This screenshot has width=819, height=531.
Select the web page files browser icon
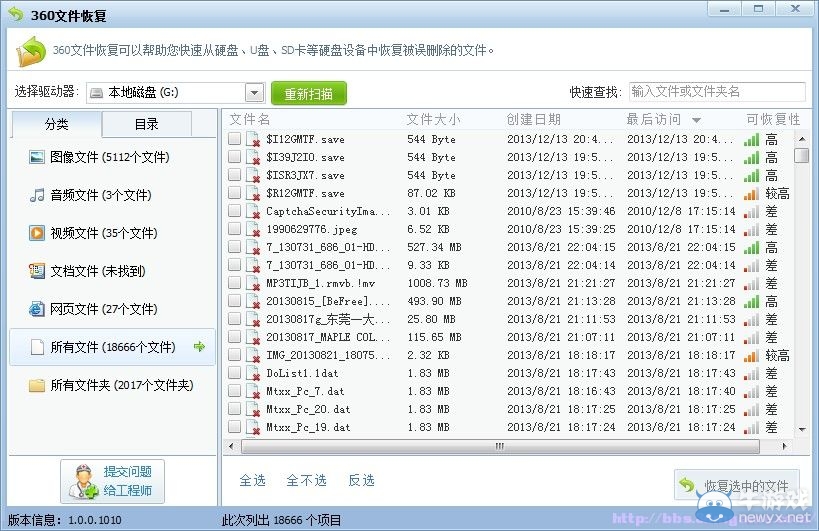coord(37,309)
